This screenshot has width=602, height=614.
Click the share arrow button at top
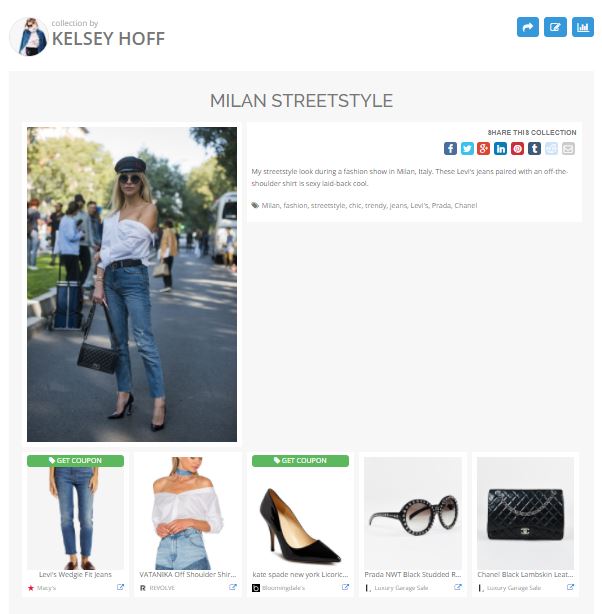528,27
